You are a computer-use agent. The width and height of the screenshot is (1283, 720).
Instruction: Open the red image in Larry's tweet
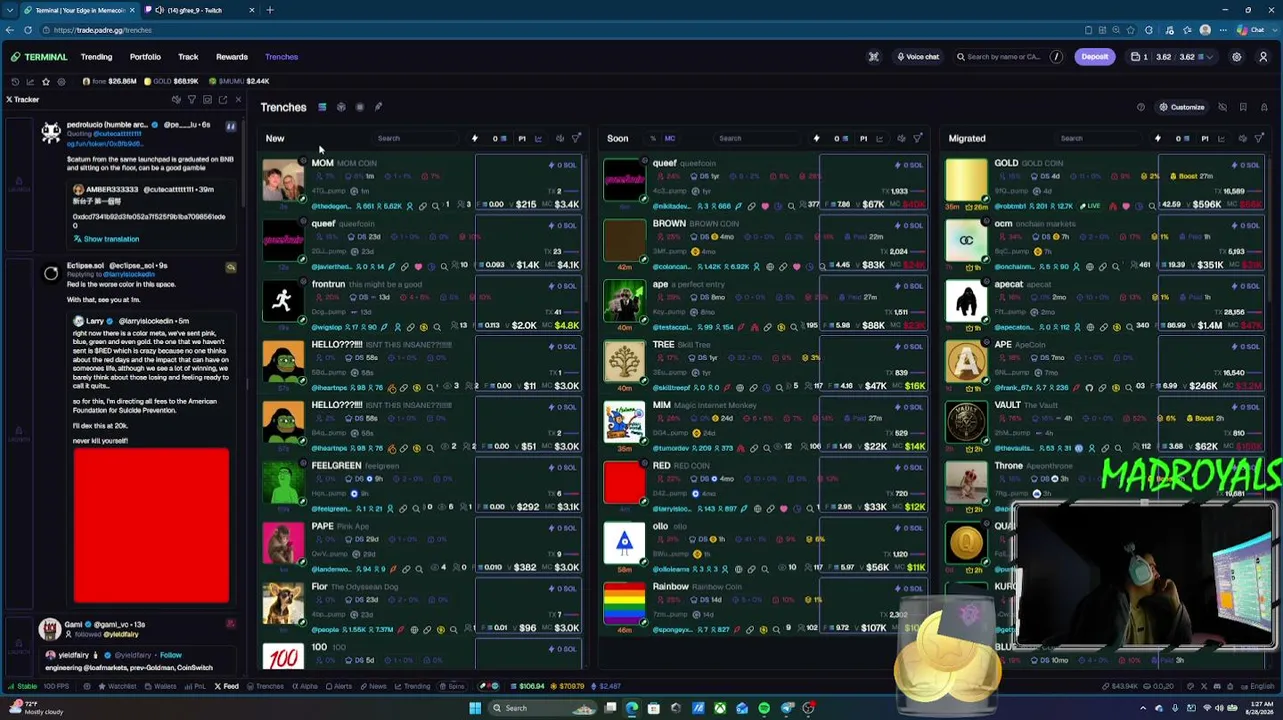coord(151,526)
